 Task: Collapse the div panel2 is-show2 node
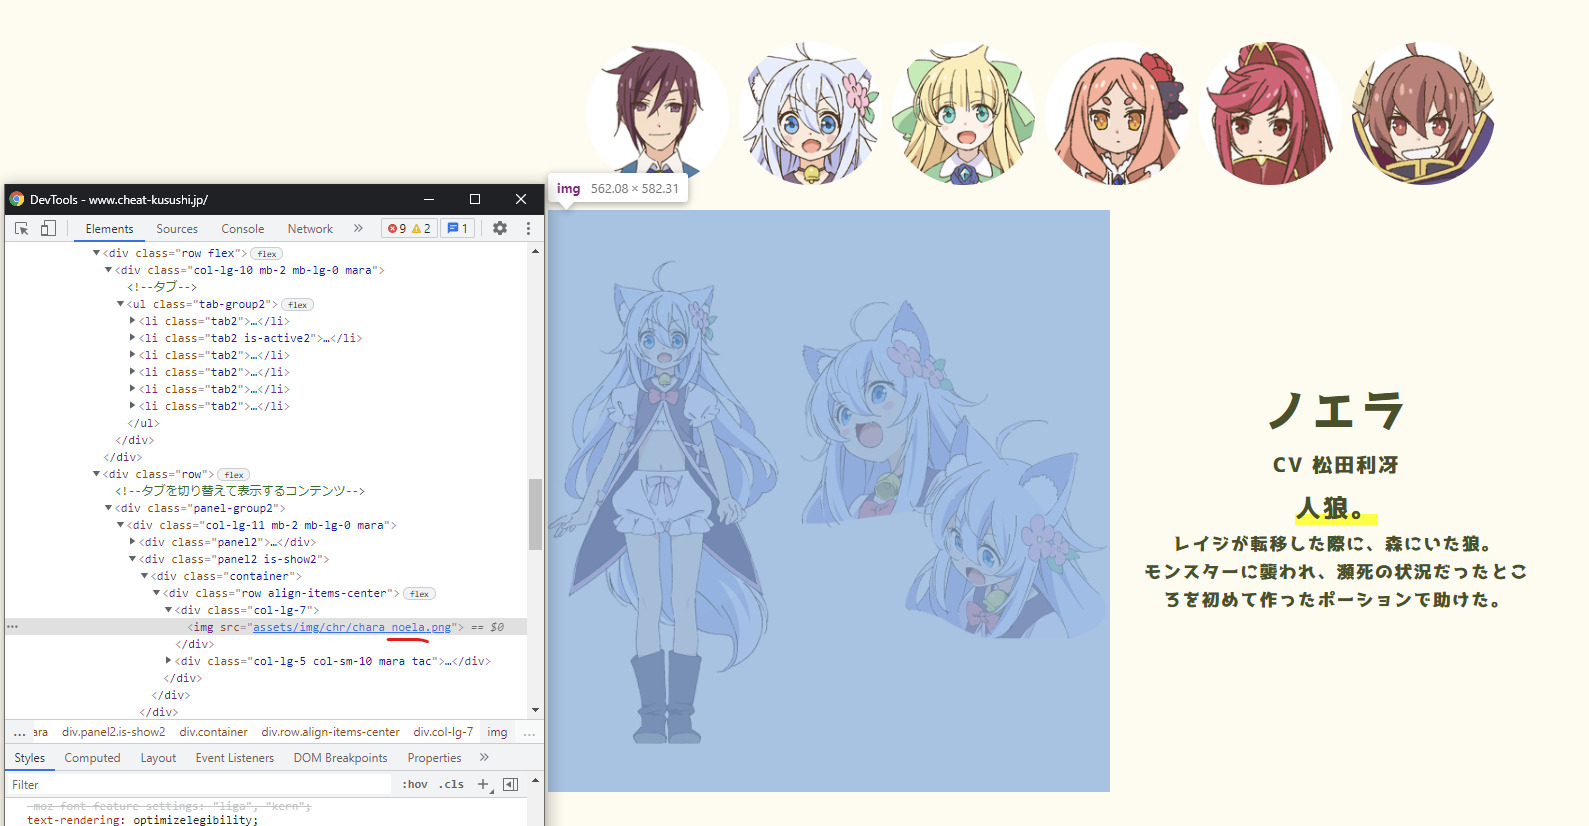pos(132,559)
